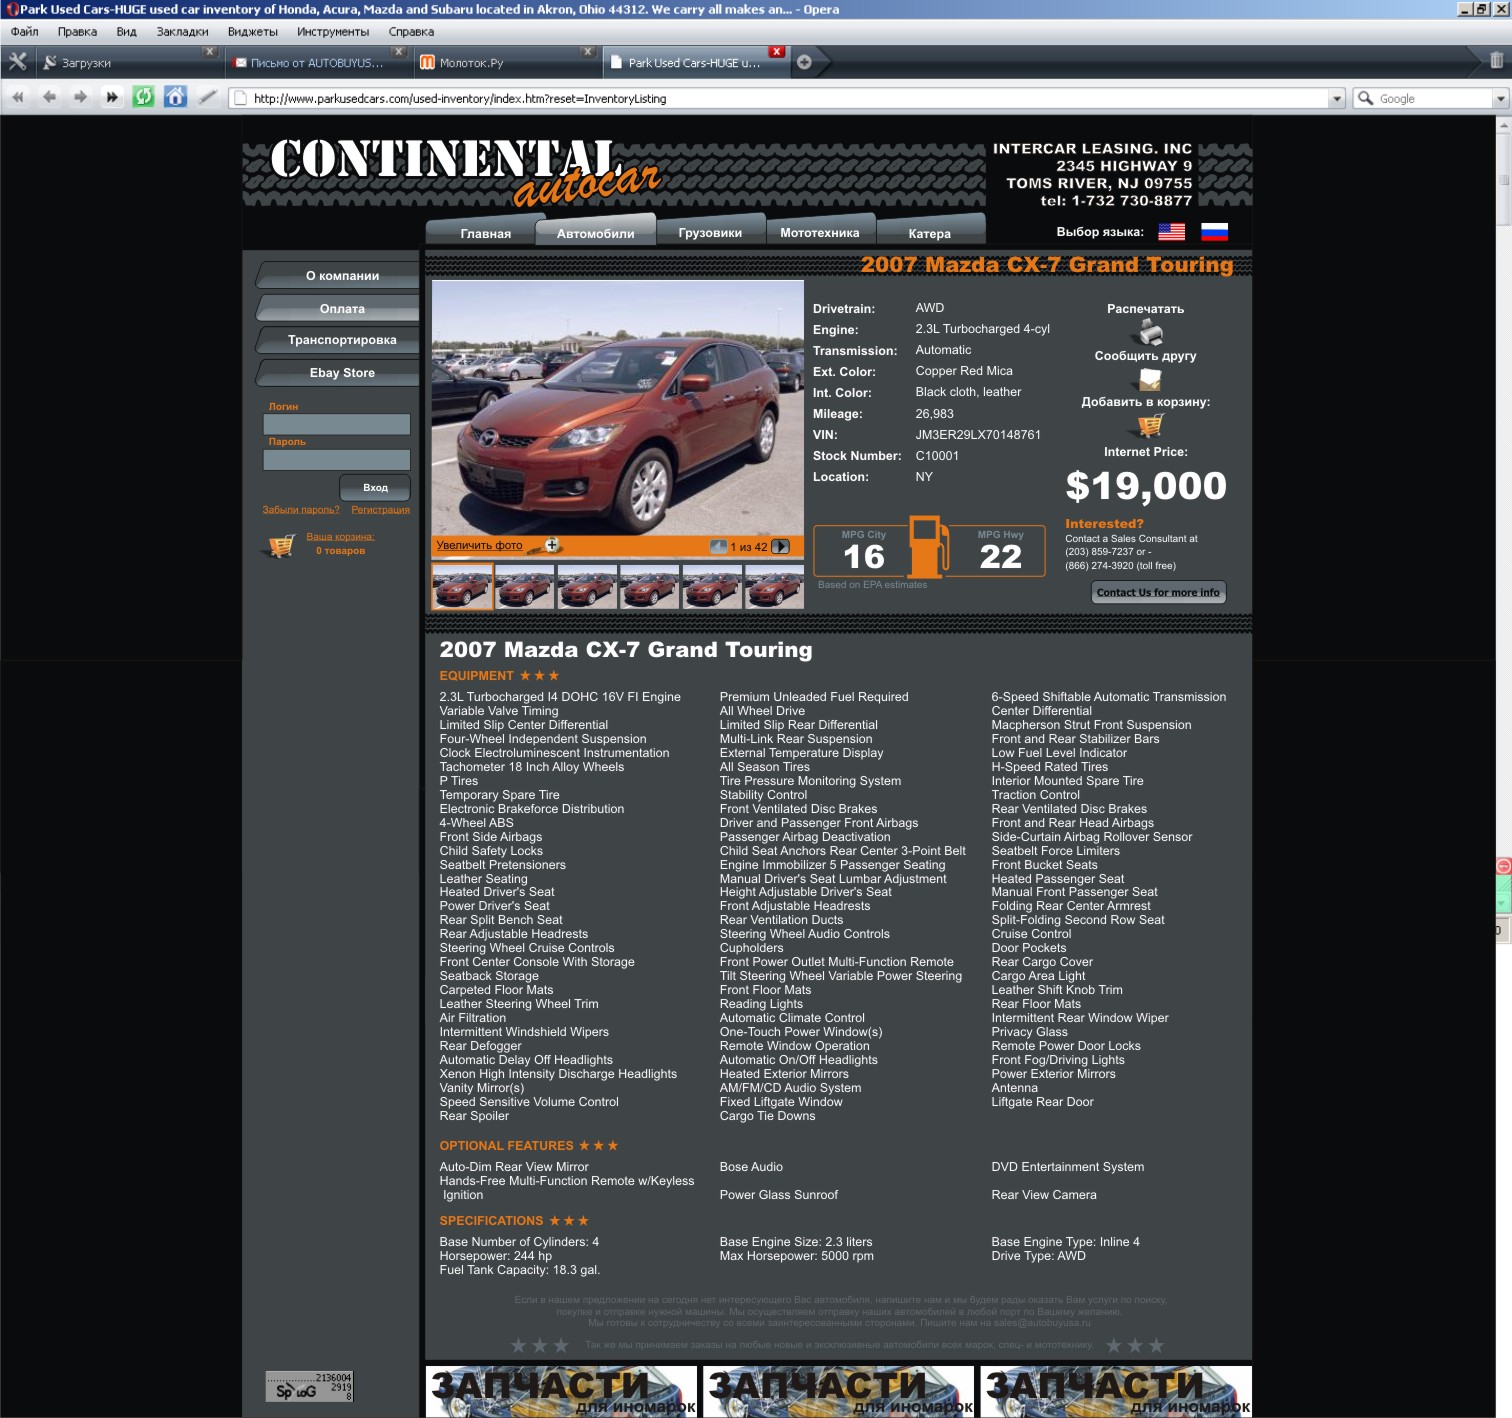Image resolution: width=1512 pixels, height=1418 pixels.
Task: Close the Молоток.Ру tab
Action: [x=587, y=52]
